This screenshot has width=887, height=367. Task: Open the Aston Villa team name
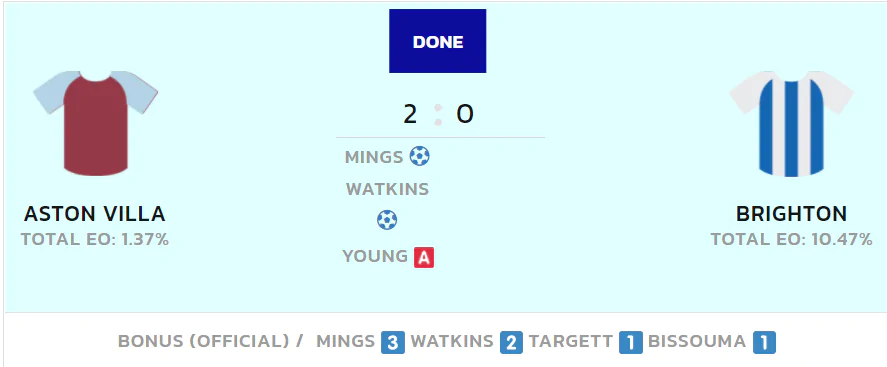coord(94,214)
